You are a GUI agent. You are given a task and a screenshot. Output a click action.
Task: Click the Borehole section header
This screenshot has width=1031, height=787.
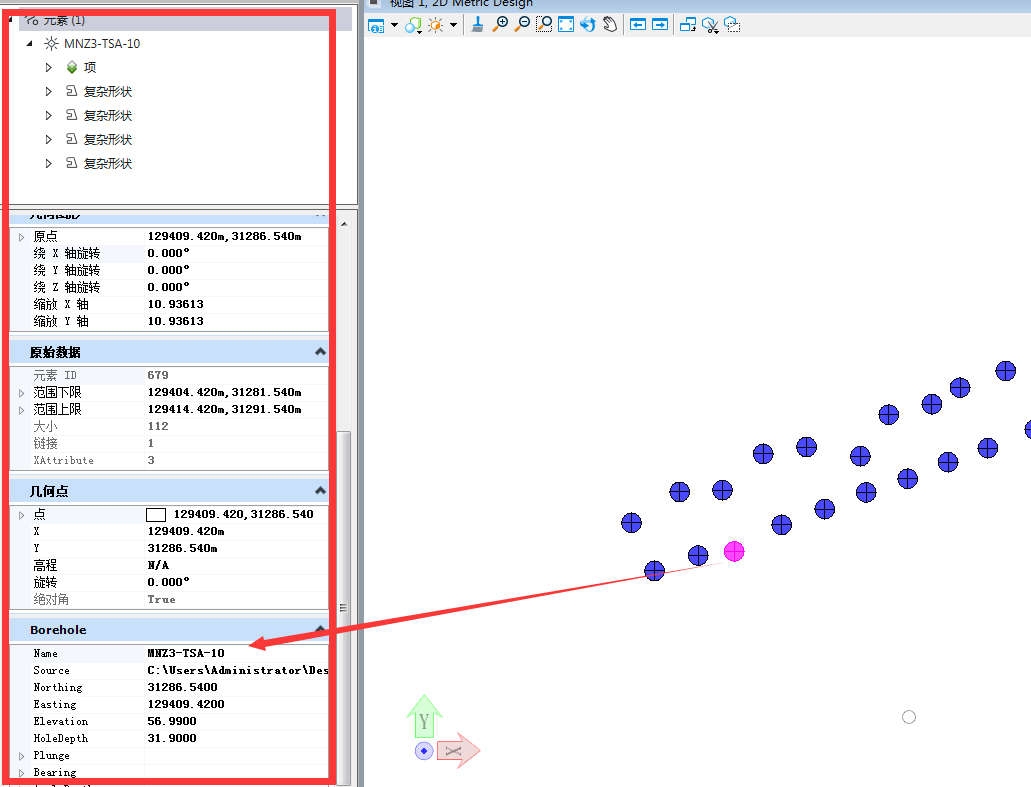coord(169,630)
